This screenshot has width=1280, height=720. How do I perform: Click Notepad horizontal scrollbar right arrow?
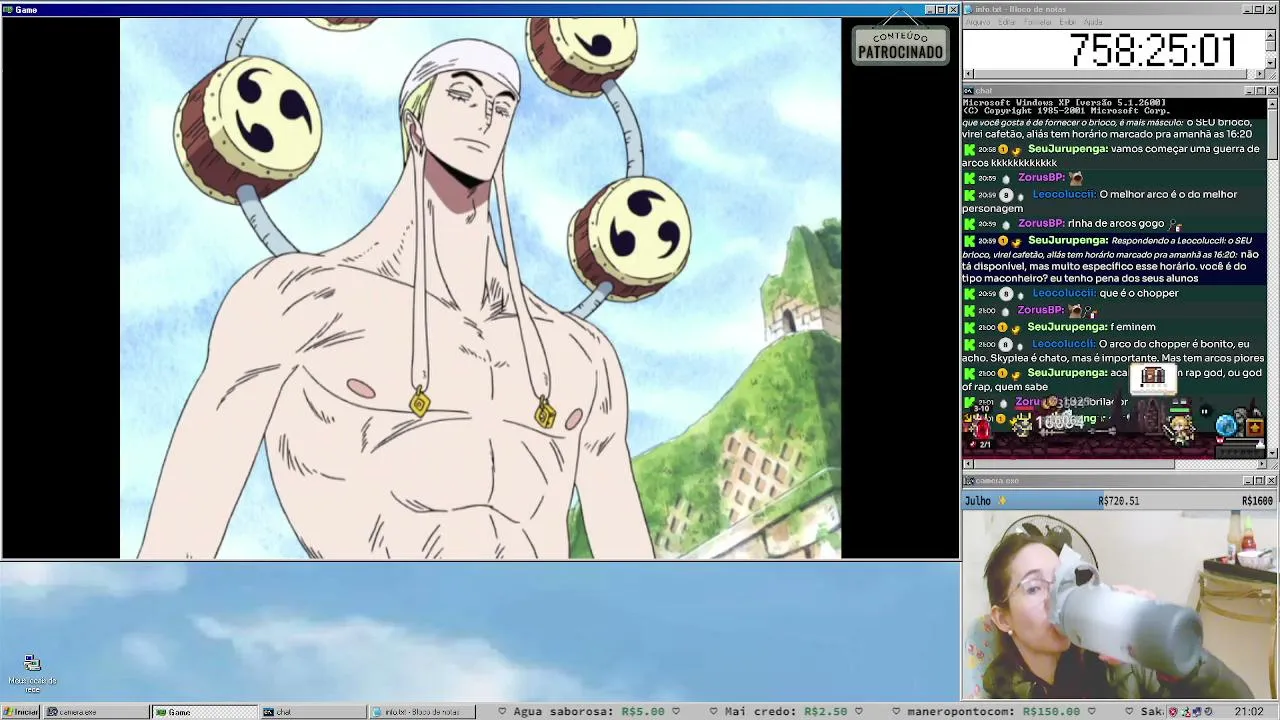(1260, 74)
